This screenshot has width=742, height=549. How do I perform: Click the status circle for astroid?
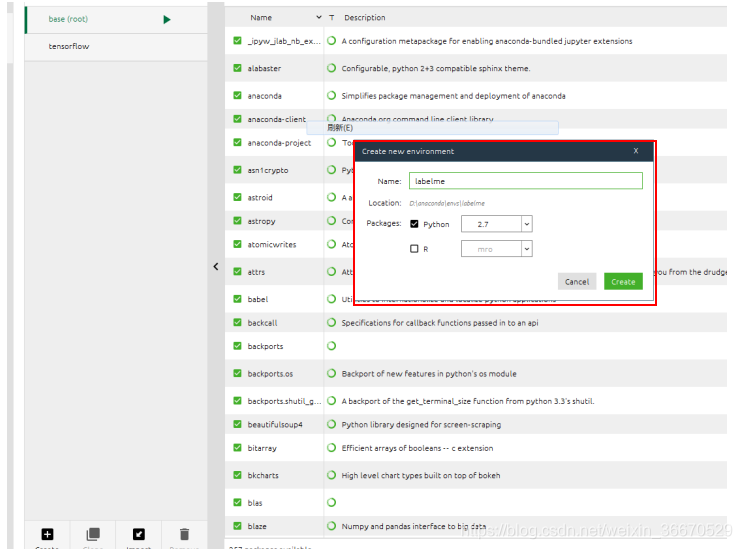coord(332,197)
